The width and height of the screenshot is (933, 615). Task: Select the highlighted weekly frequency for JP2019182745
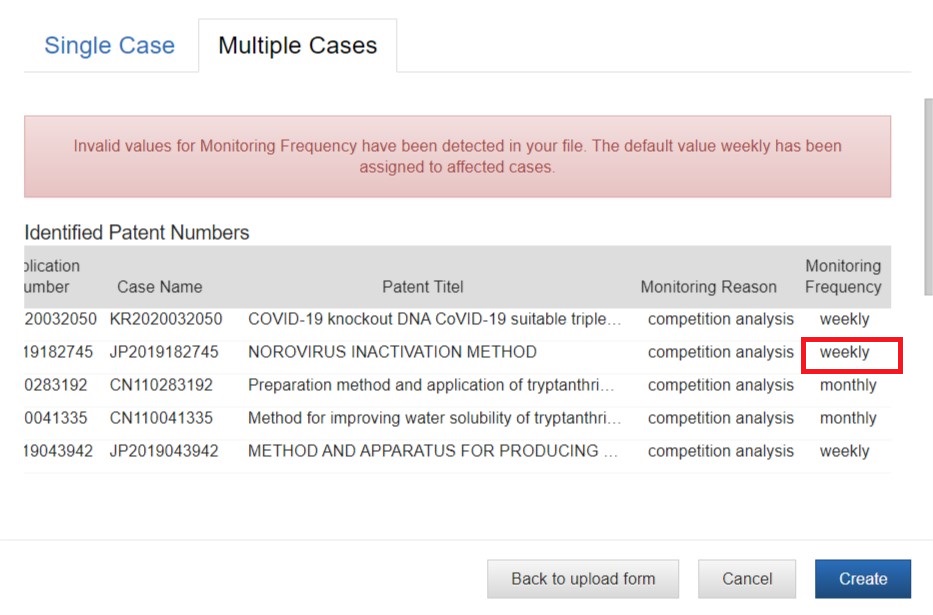coord(844,352)
